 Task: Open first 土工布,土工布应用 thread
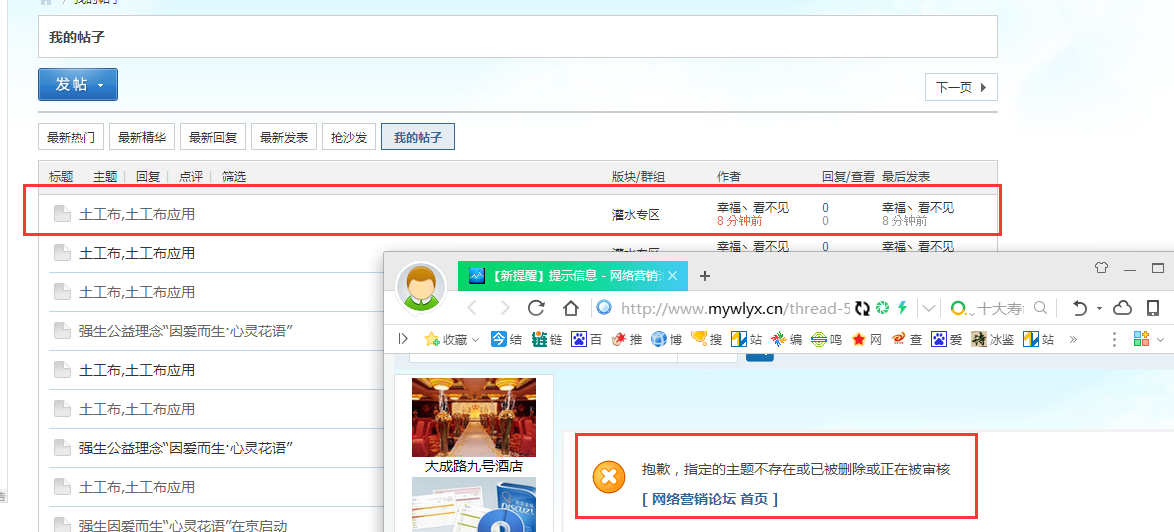click(x=137, y=214)
